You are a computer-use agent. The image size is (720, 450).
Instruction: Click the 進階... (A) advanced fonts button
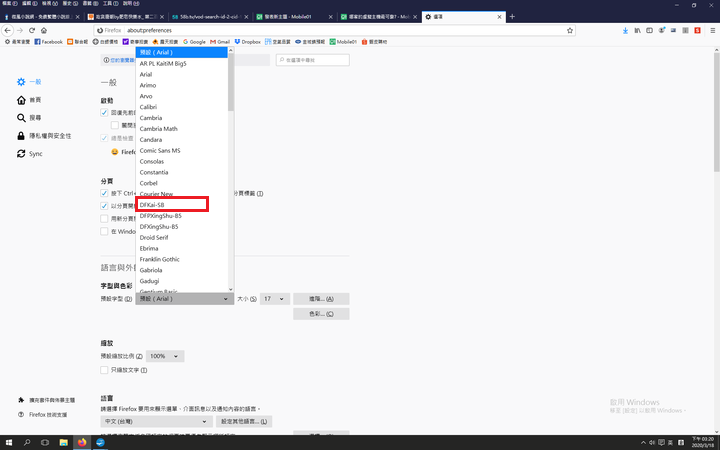point(321,299)
